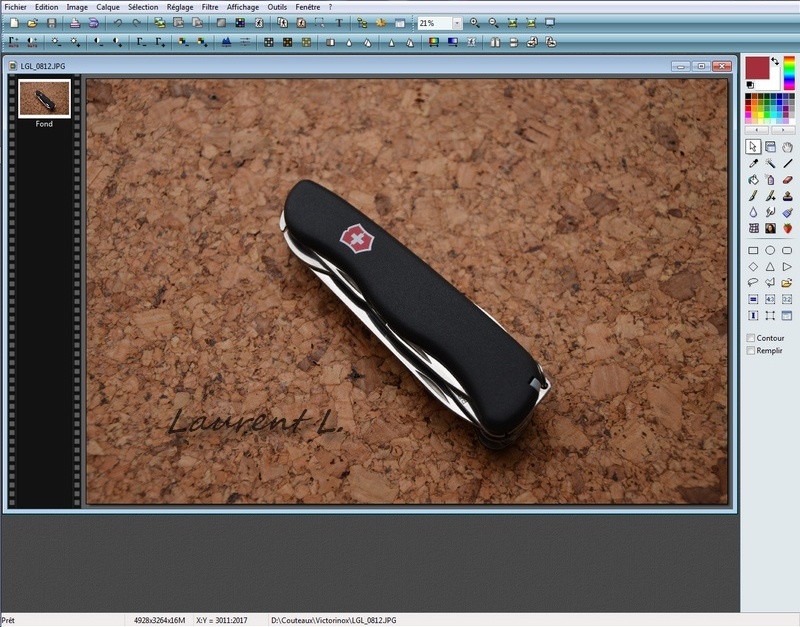The width and height of the screenshot is (800, 627).
Task: Enable the Remplir checkbox
Action: pos(751,350)
